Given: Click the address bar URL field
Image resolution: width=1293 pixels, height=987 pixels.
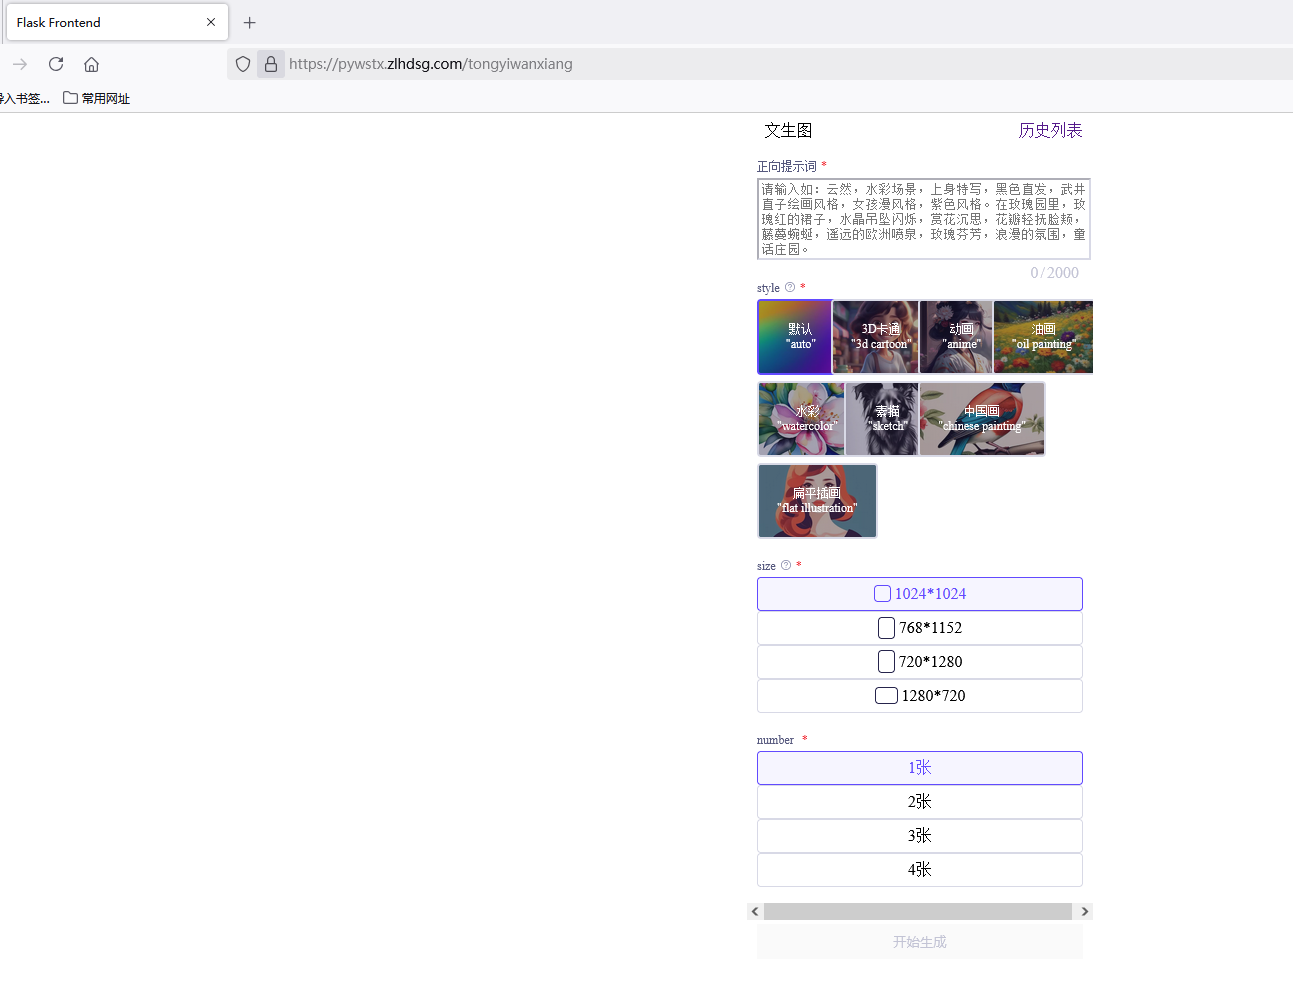Looking at the screenshot, I should [x=760, y=64].
